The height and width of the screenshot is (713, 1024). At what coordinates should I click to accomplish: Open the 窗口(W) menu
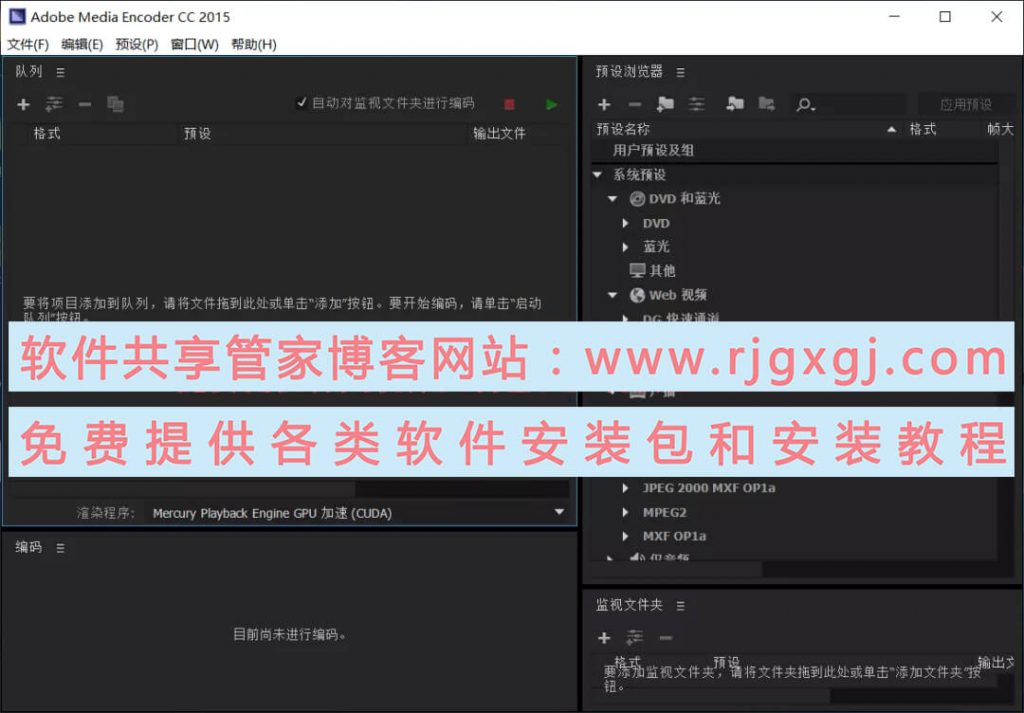[195, 44]
